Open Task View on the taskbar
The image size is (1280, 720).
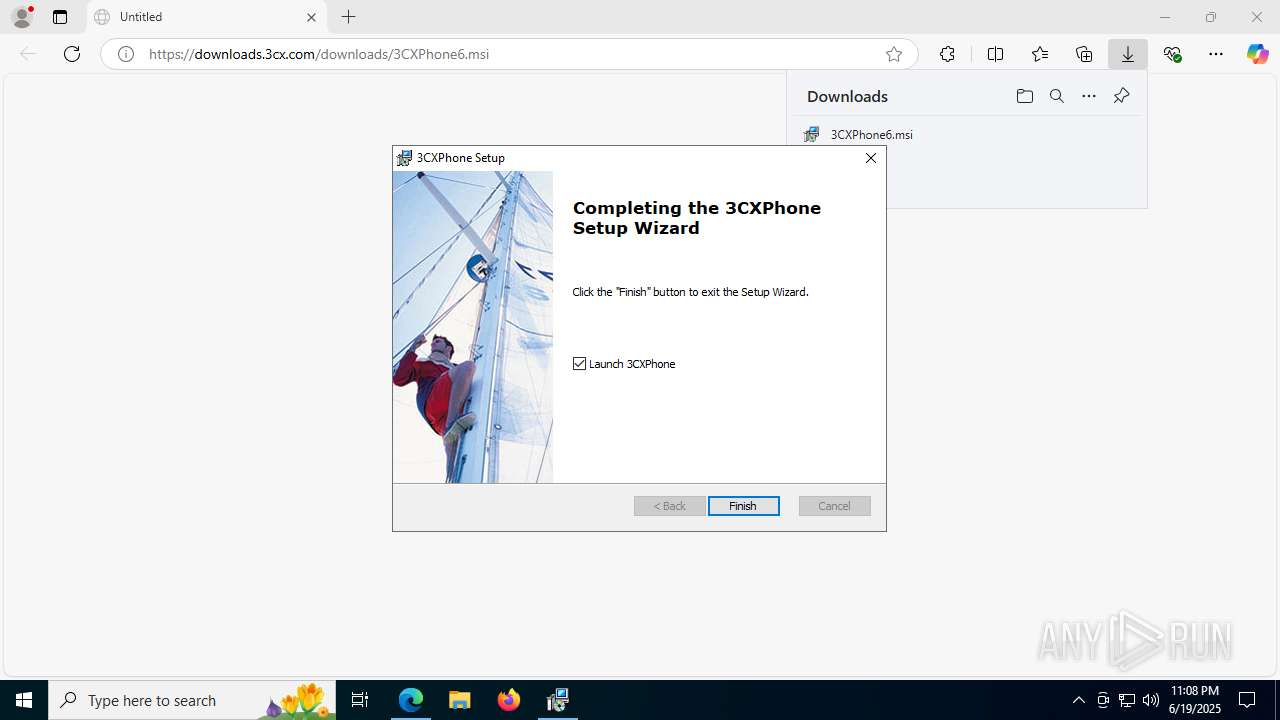pyautogui.click(x=360, y=700)
